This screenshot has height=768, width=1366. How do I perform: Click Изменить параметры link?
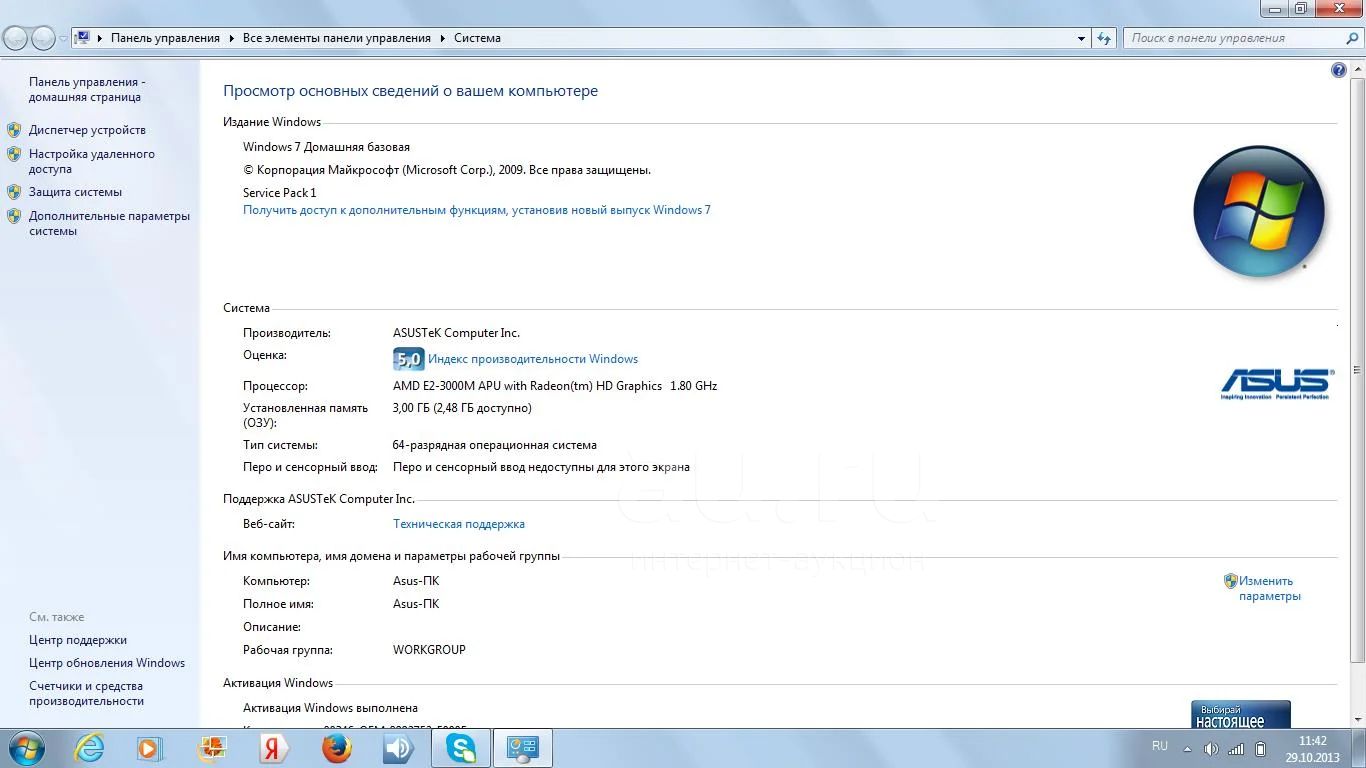coord(1270,588)
